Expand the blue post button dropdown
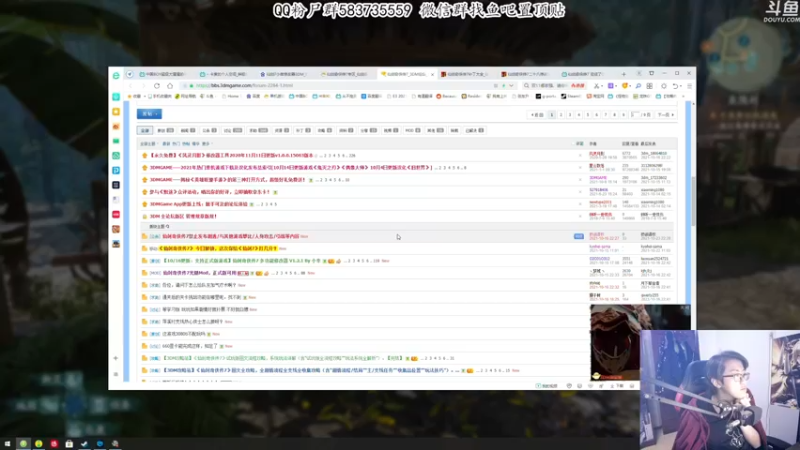The height and width of the screenshot is (450, 800). pyautogui.click(x=157, y=114)
